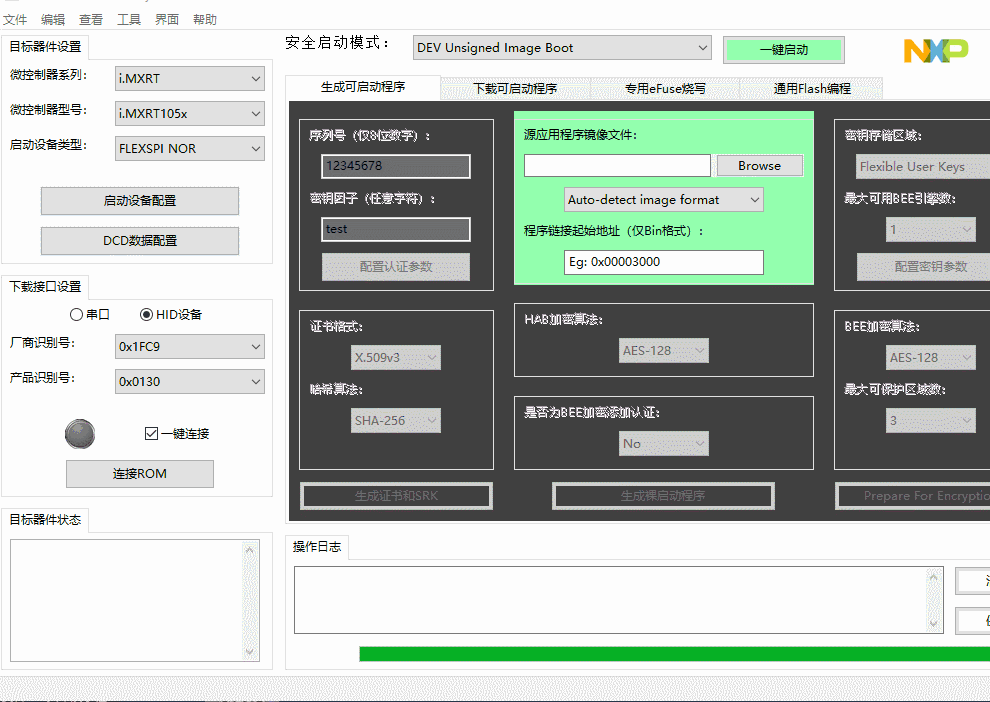Open the 界面 menu
This screenshot has width=990, height=702.
click(x=167, y=20)
